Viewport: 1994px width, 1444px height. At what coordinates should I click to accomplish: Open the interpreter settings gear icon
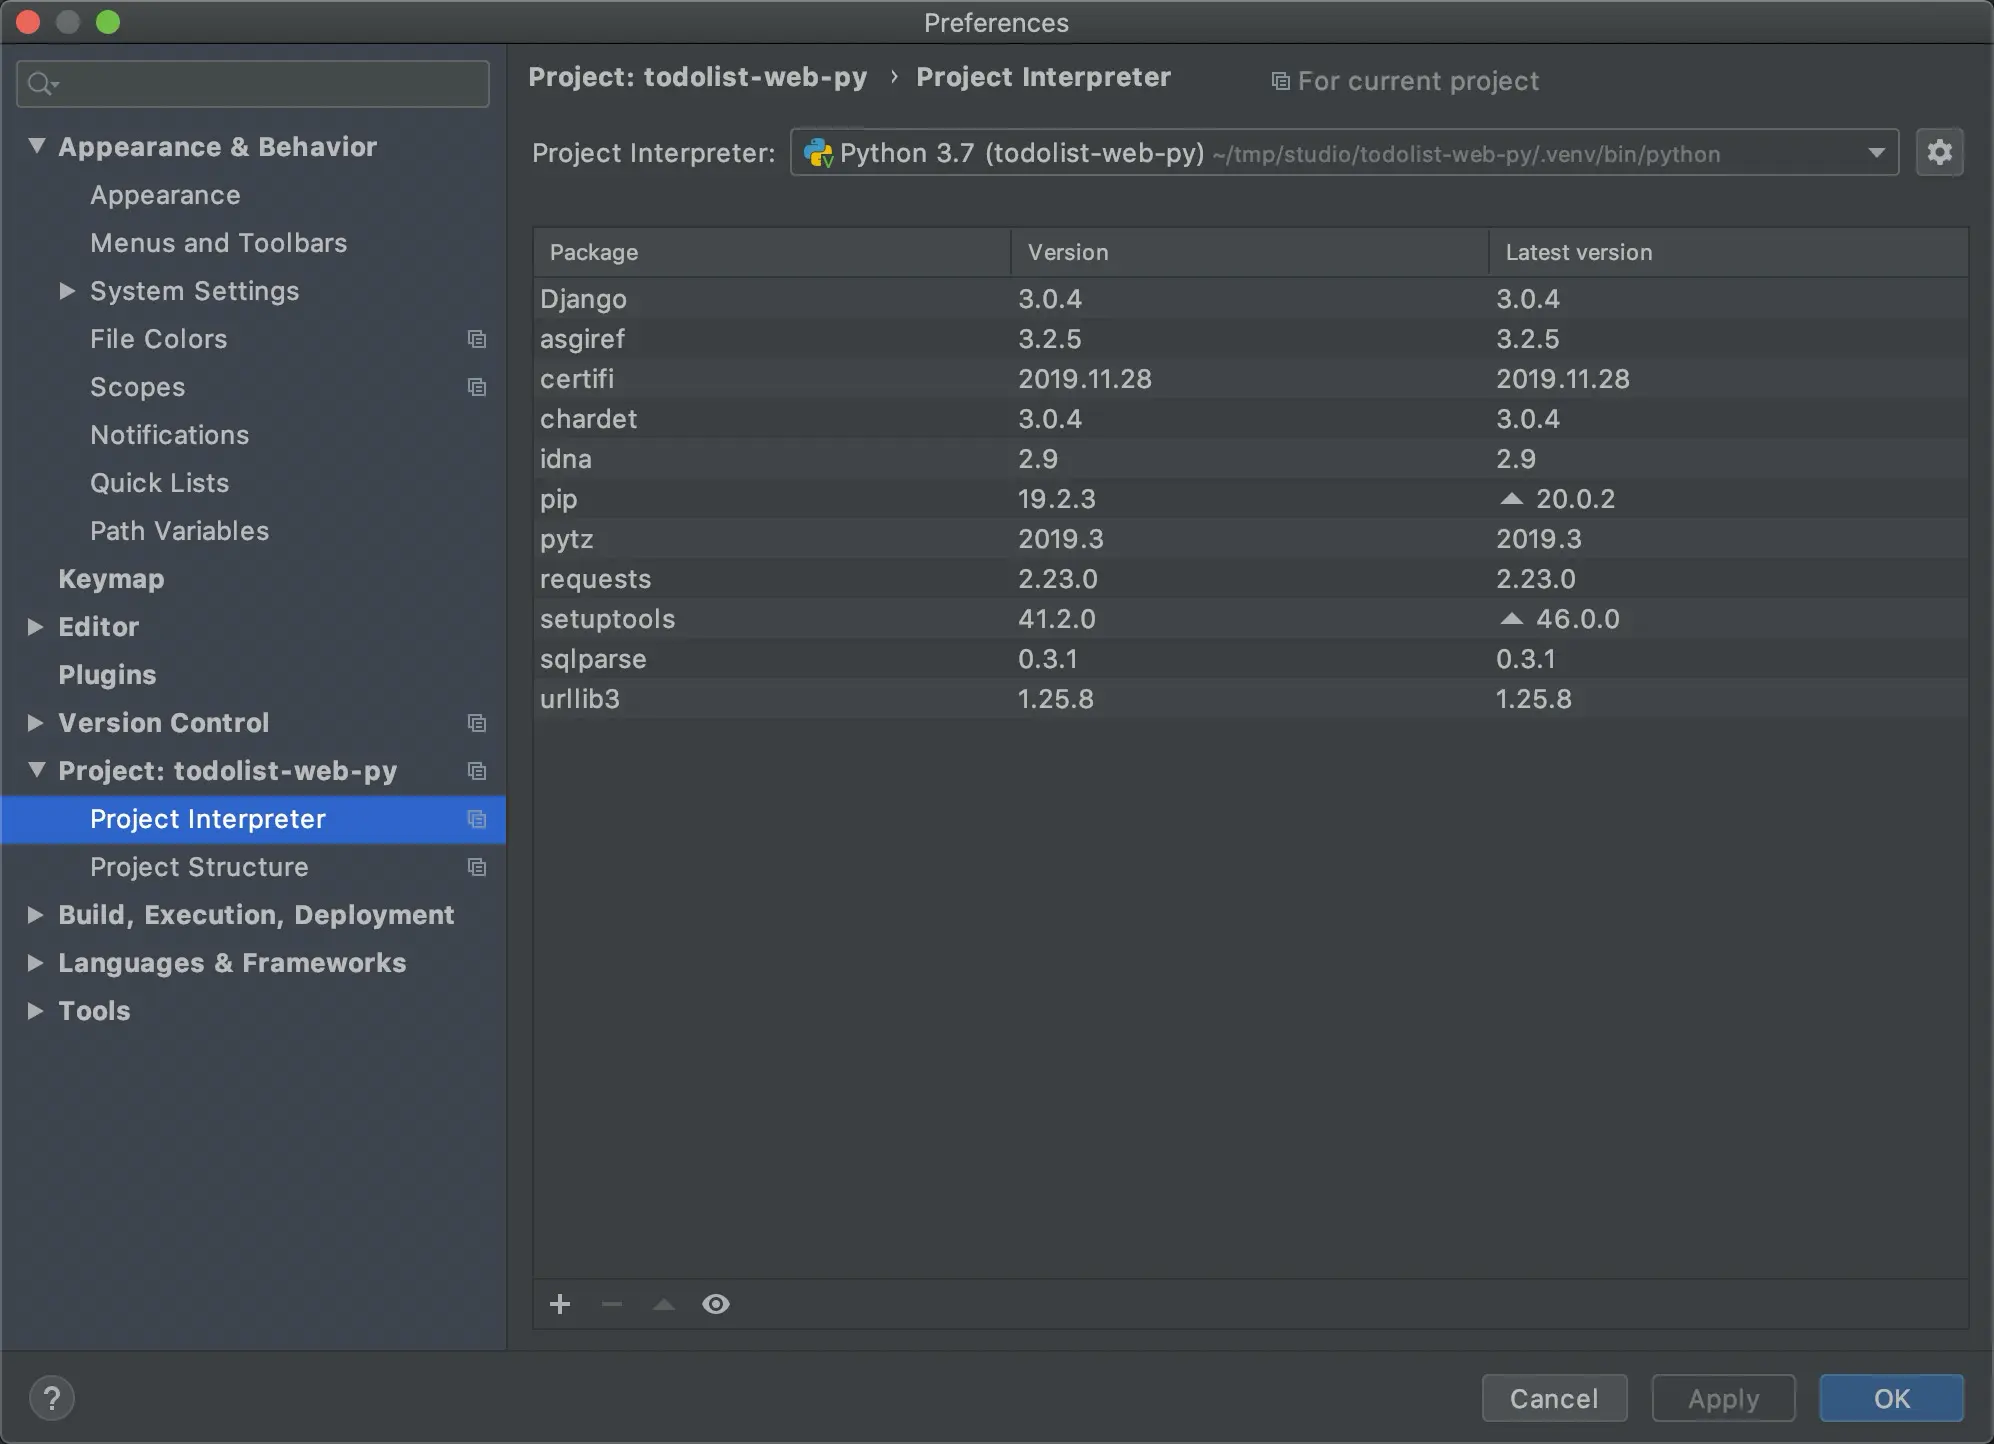1939,152
